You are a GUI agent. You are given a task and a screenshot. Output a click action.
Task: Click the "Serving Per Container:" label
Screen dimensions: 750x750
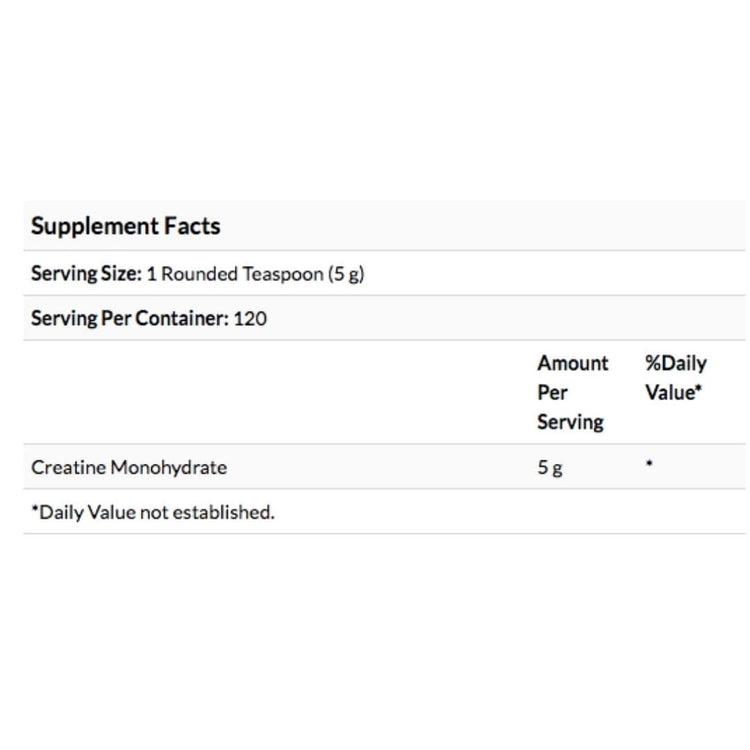click(130, 318)
